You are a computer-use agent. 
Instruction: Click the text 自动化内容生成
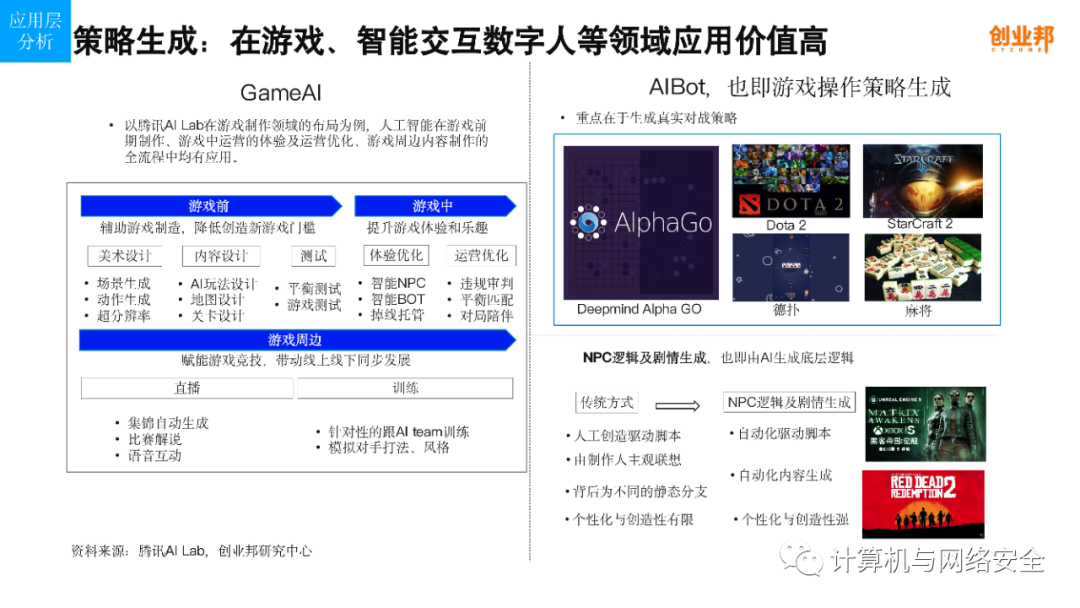[786, 476]
